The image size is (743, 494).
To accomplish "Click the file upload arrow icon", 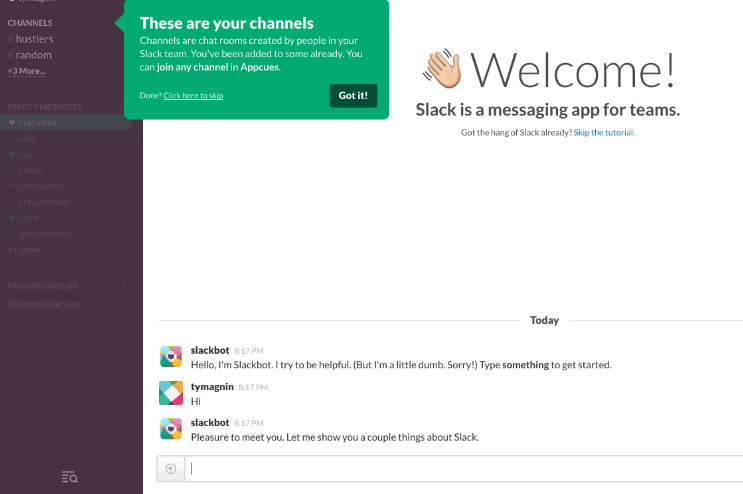I will point(171,469).
